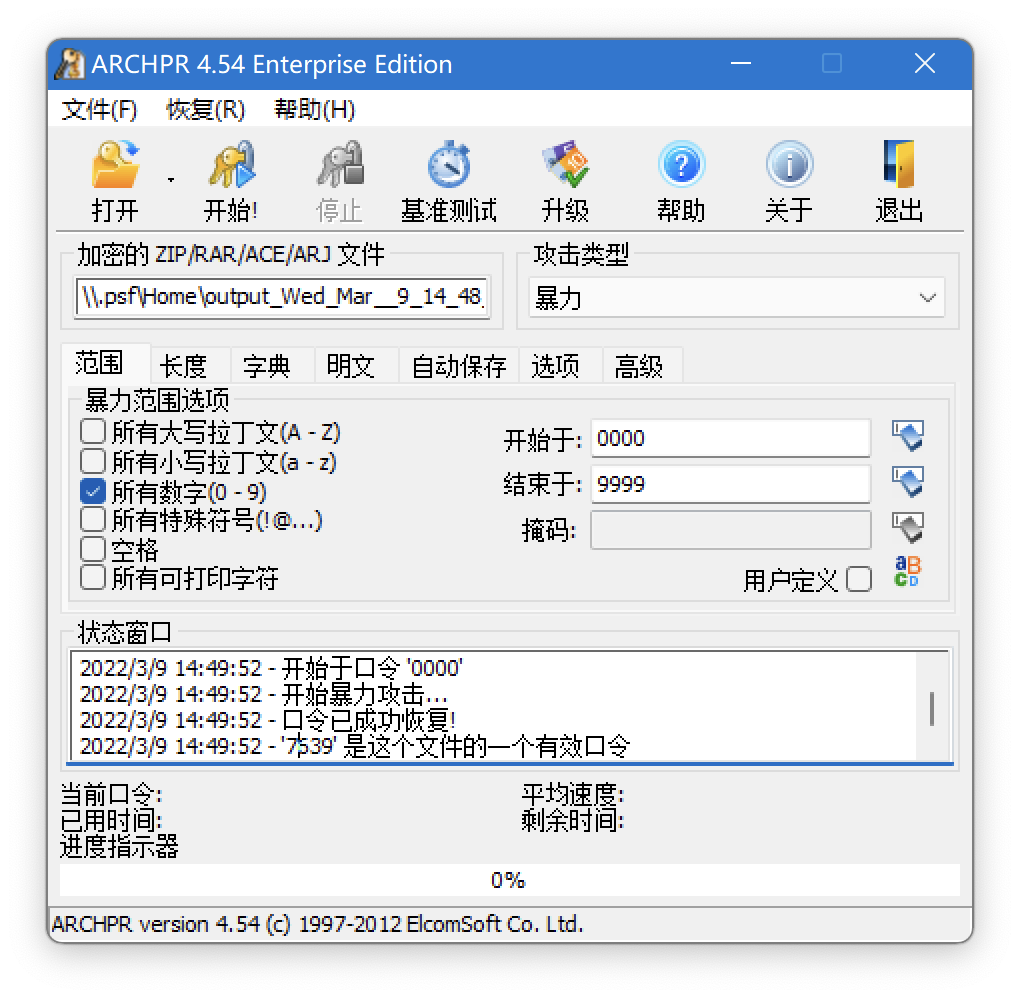
Task: Click the status window scrollbar thumb
Action: pyautogui.click(x=932, y=708)
